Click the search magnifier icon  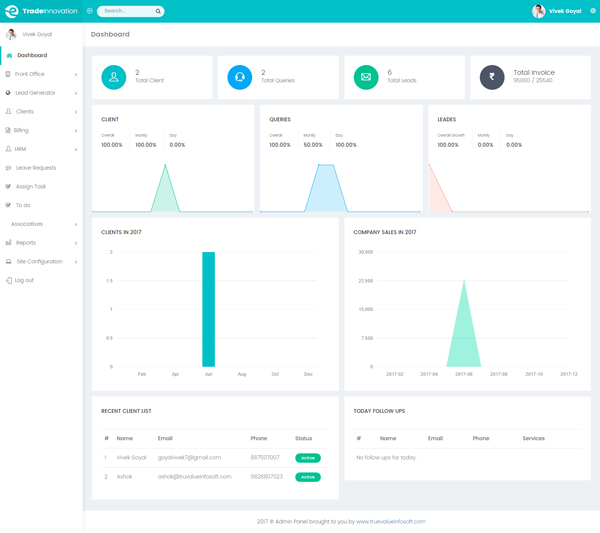click(x=158, y=11)
